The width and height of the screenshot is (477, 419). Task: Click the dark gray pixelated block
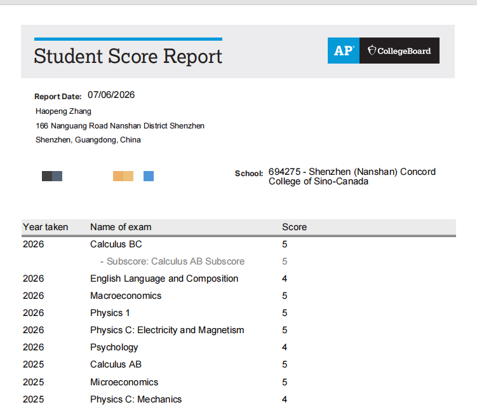click(x=52, y=176)
